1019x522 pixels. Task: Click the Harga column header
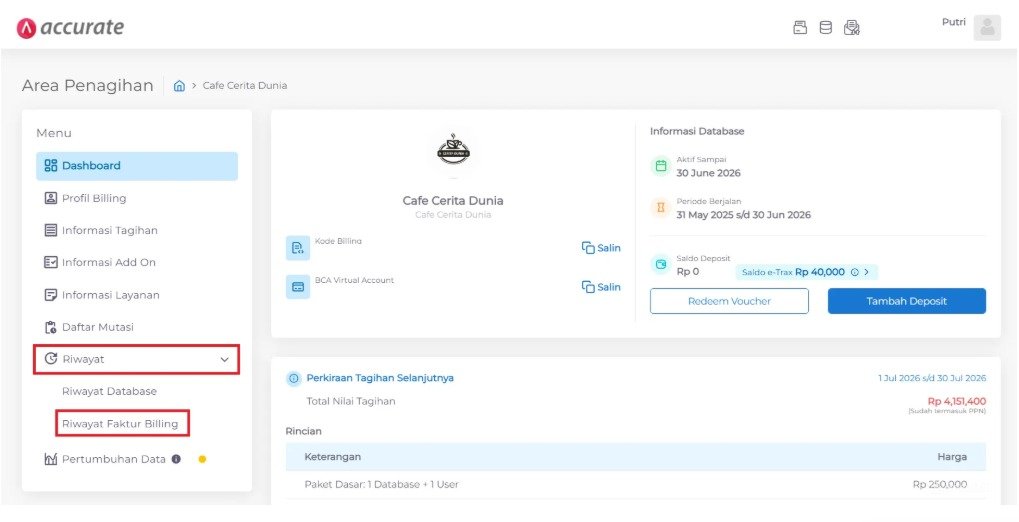pos(952,457)
